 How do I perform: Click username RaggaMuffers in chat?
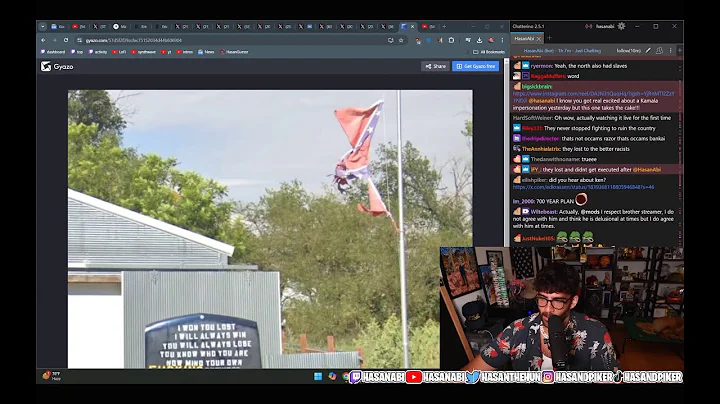tap(548, 76)
